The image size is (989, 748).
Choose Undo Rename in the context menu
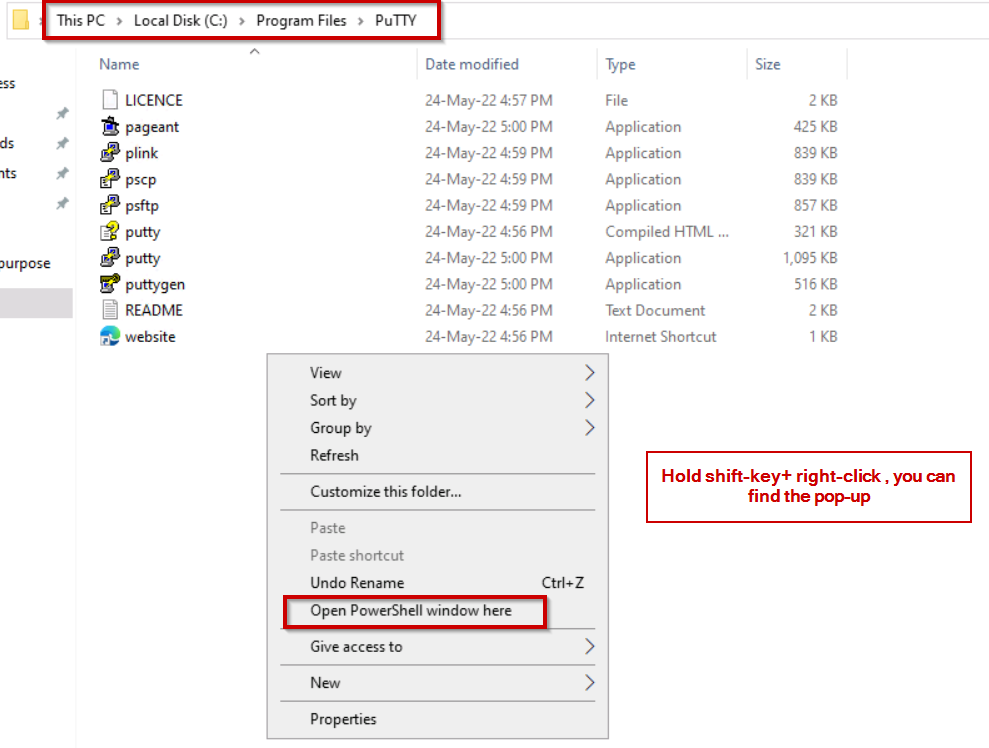(437, 583)
